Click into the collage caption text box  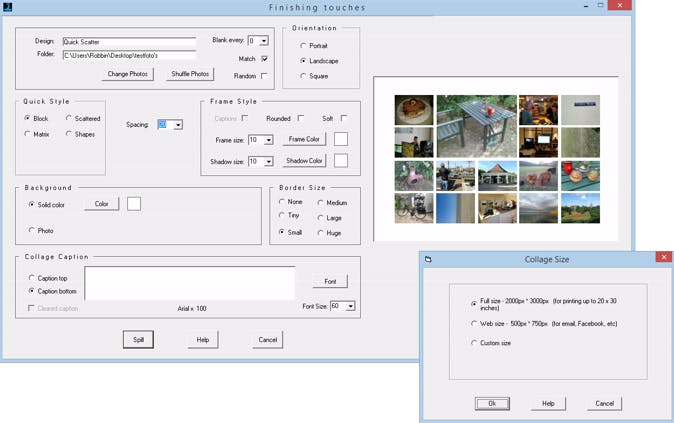189,282
